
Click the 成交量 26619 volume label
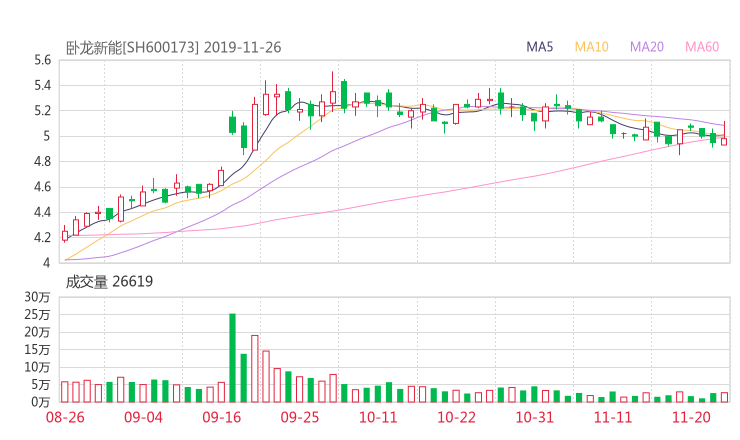[109, 282]
